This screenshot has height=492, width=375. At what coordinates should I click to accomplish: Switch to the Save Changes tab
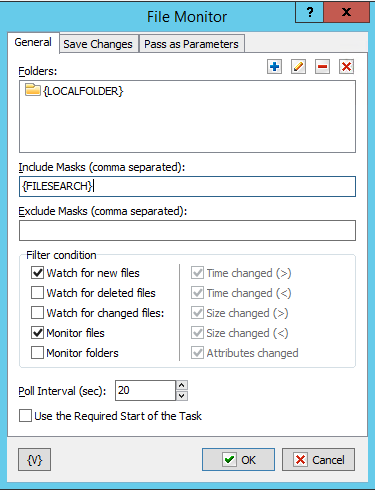tap(98, 44)
